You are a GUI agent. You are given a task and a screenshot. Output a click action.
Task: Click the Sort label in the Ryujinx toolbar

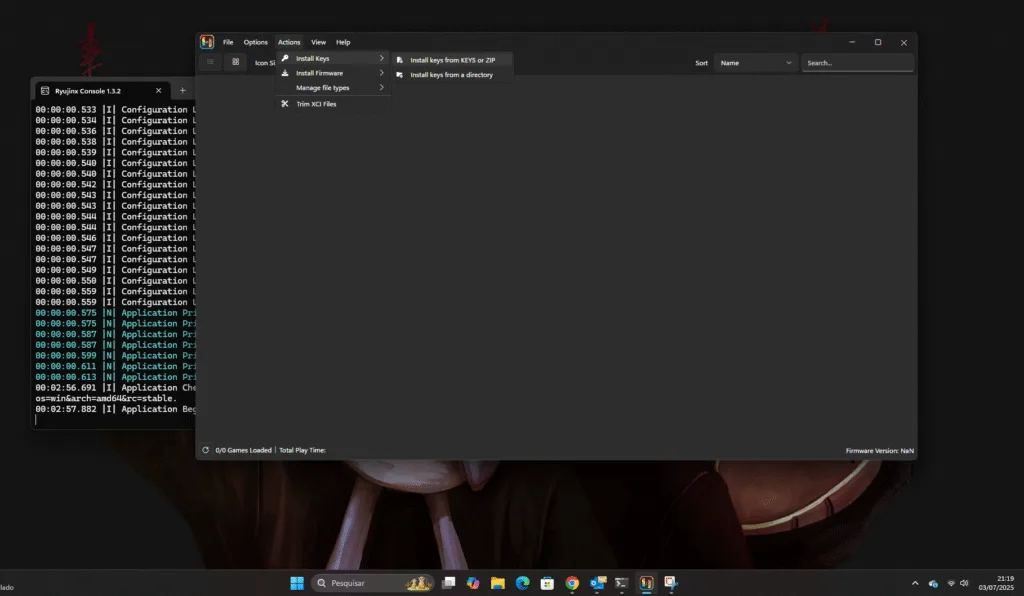[x=701, y=63]
